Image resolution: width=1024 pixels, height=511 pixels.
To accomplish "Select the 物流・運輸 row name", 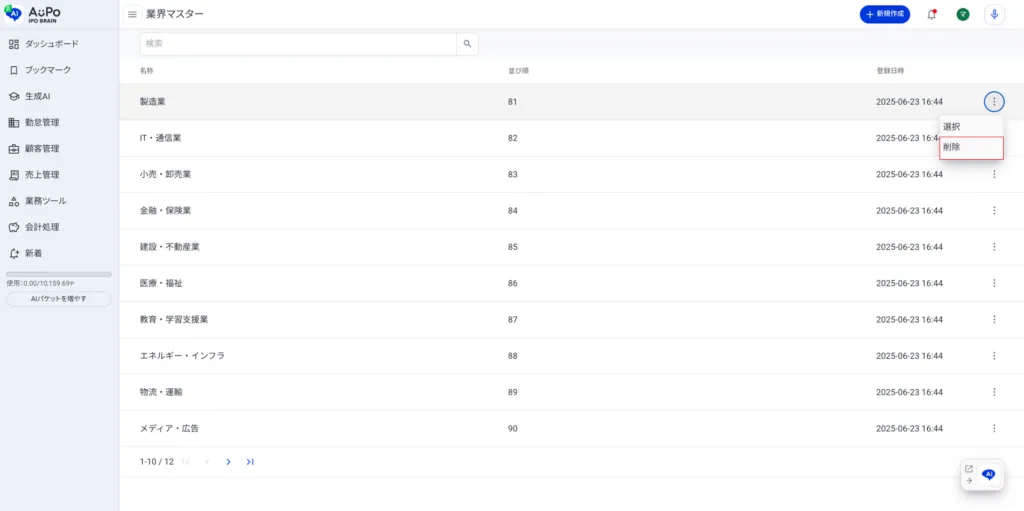I will [x=161, y=392].
